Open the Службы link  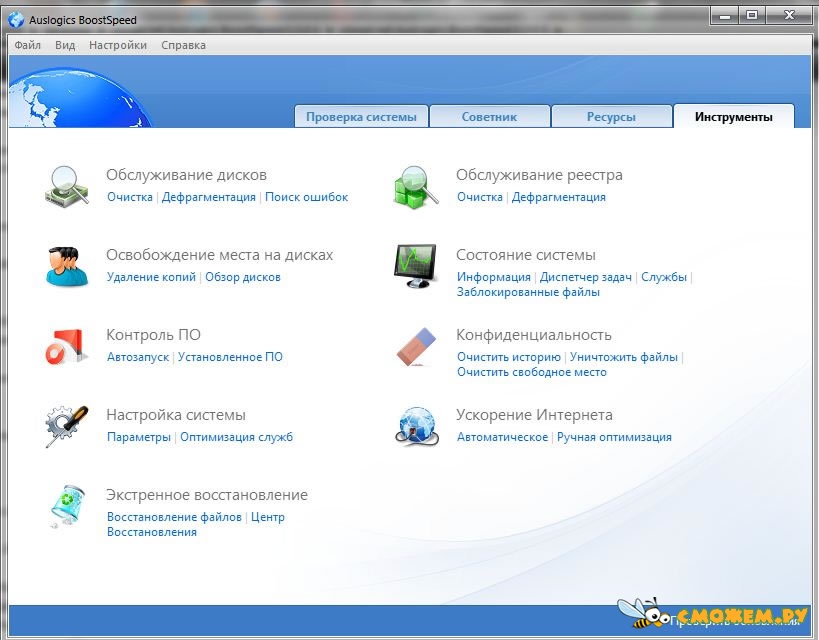[664, 277]
